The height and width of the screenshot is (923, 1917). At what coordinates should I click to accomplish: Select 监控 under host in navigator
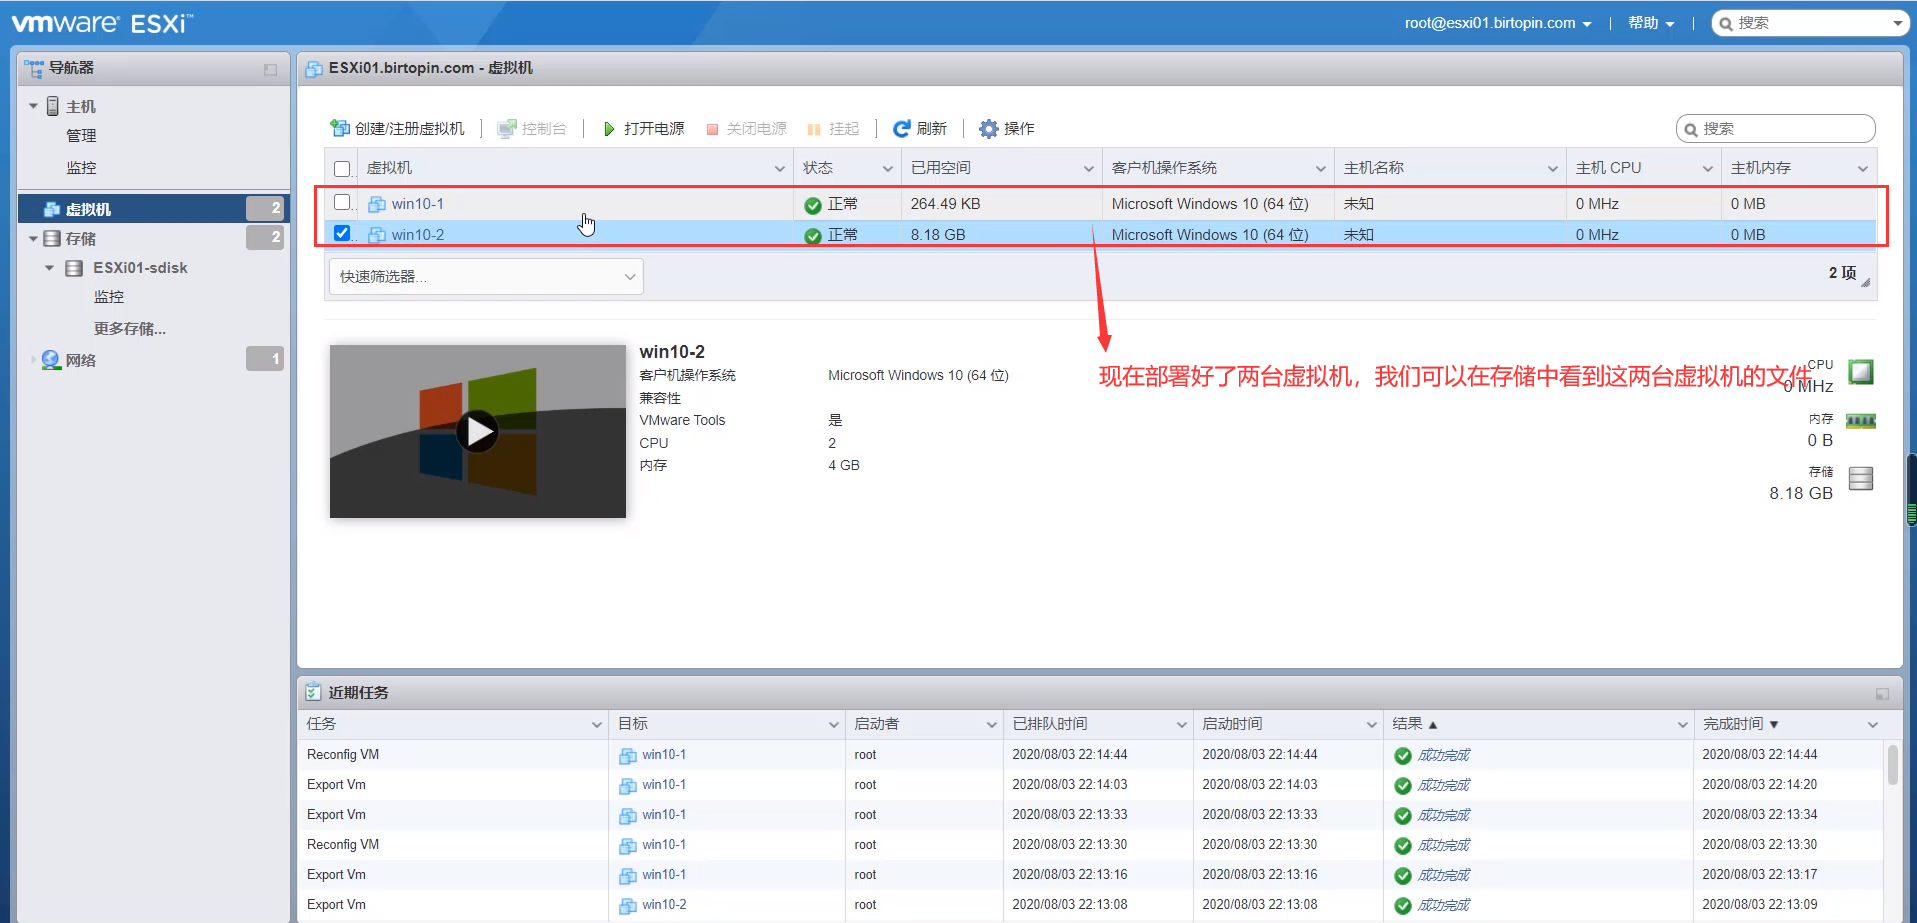pyautogui.click(x=81, y=168)
